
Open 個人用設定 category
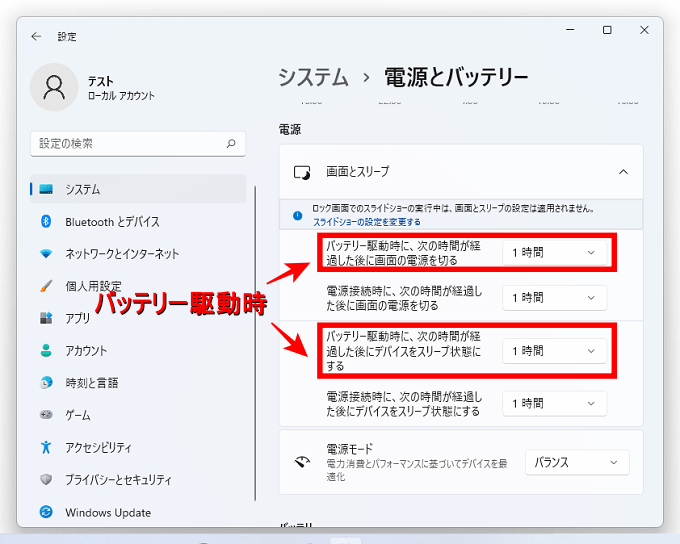tap(138, 286)
